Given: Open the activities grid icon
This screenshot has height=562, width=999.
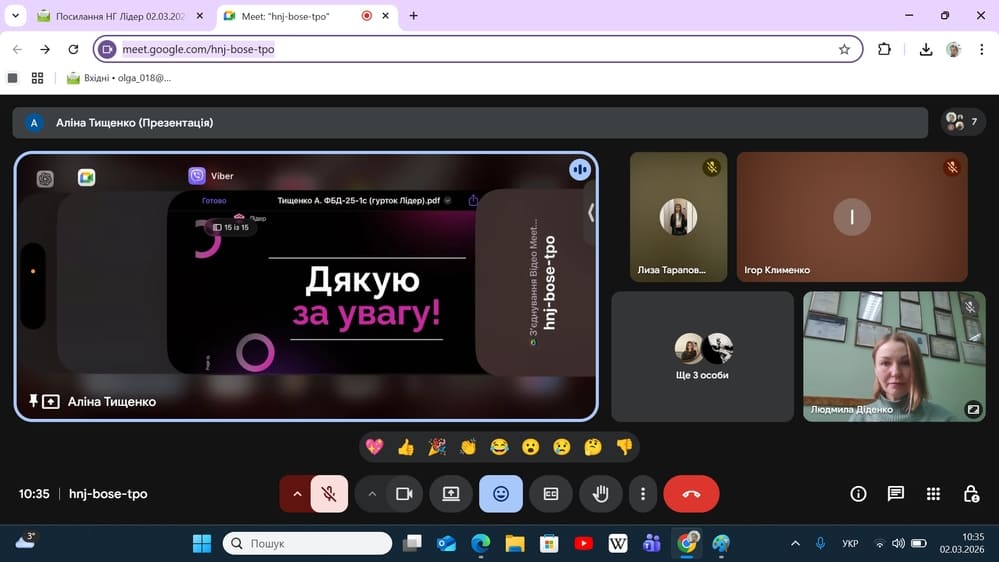Looking at the screenshot, I should pos(933,494).
